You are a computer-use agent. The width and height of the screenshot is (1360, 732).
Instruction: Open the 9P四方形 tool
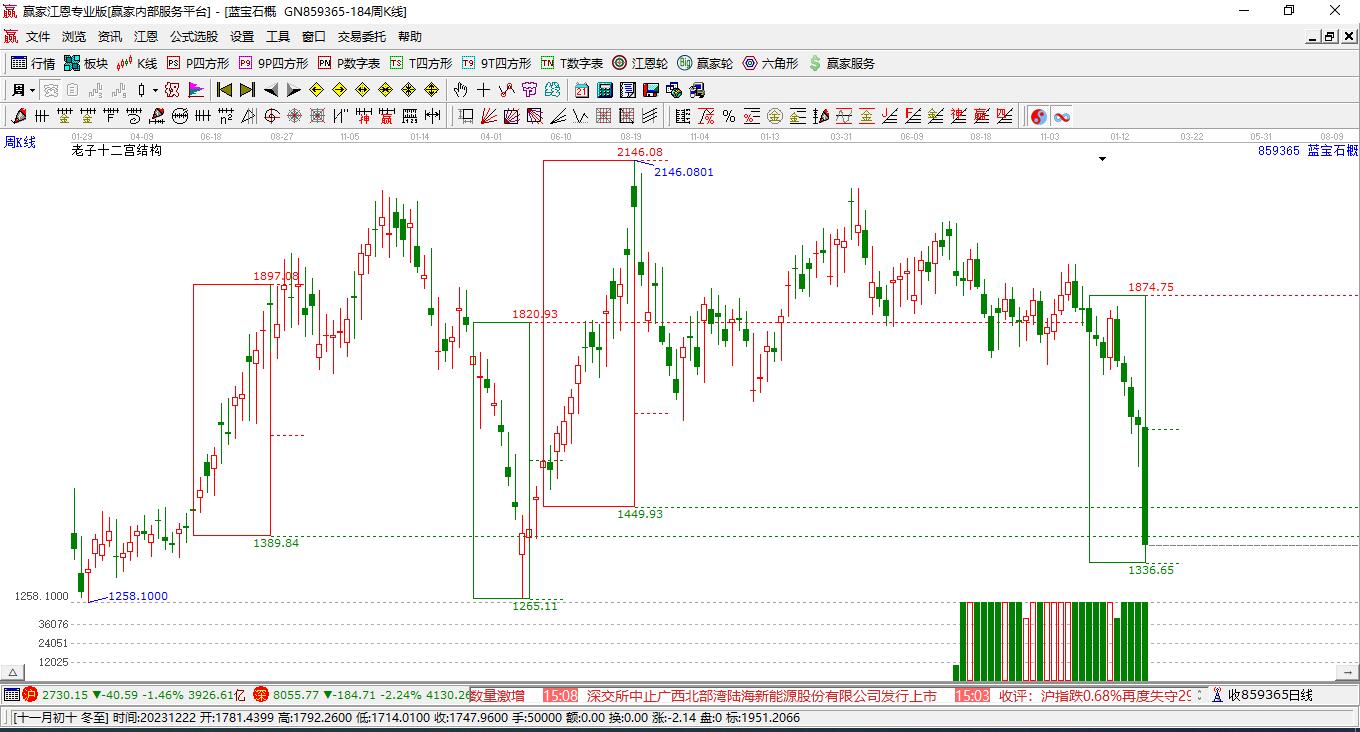coord(272,63)
